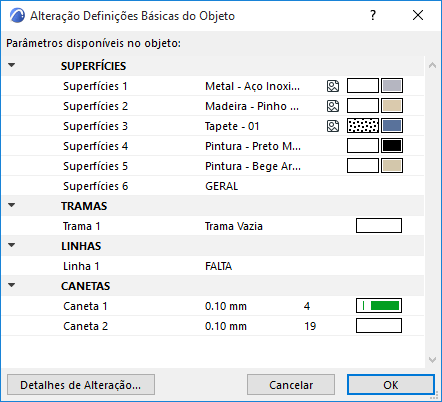Select Pintura - Bege Ar... surface value
Viewport: 442px width, 402px height.
click(x=253, y=166)
